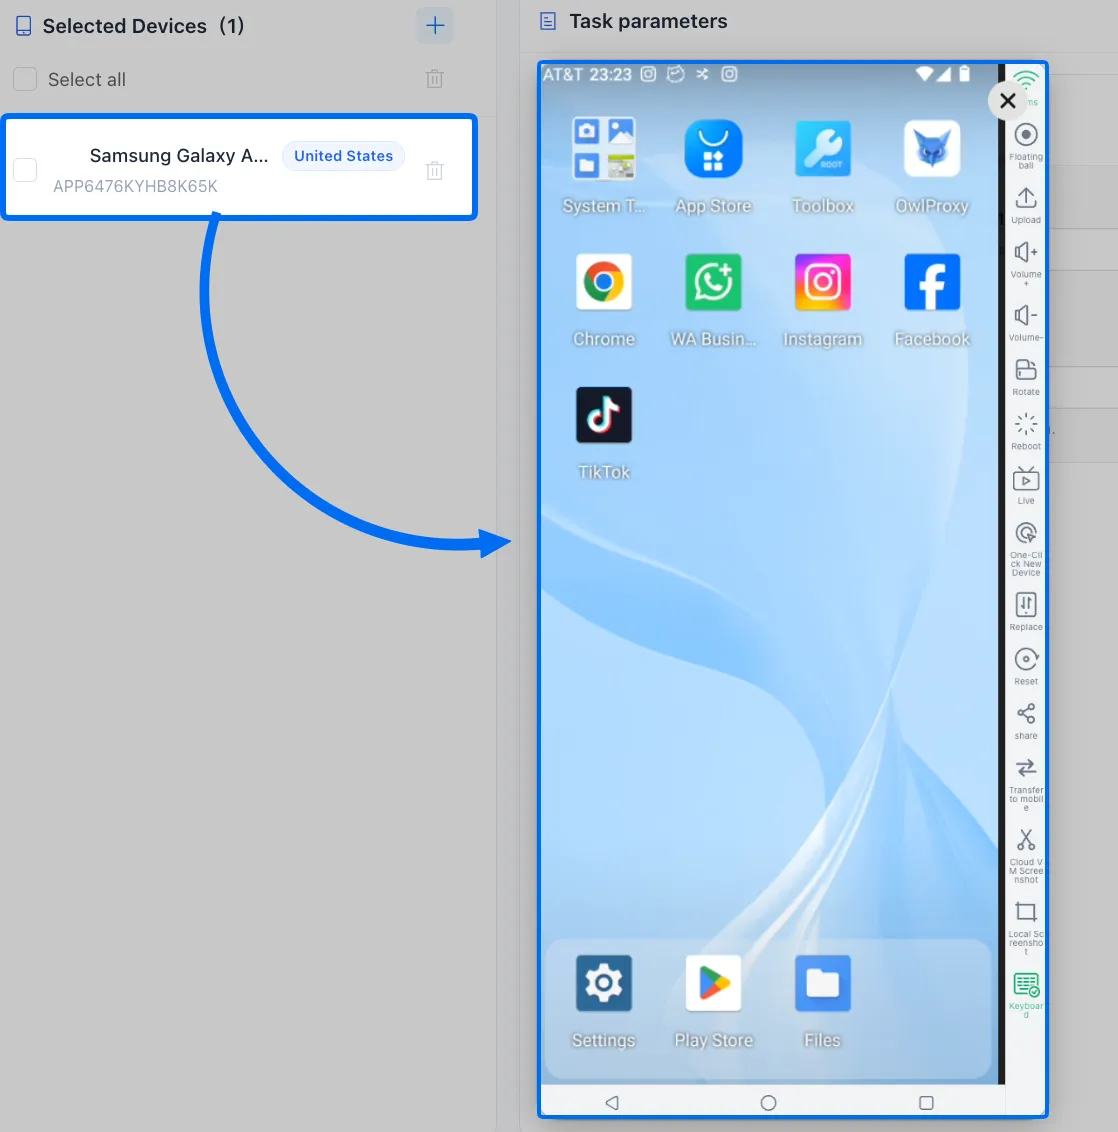This screenshot has height=1132, width=1118.
Task: Check the Select all checkbox
Action: point(25,79)
